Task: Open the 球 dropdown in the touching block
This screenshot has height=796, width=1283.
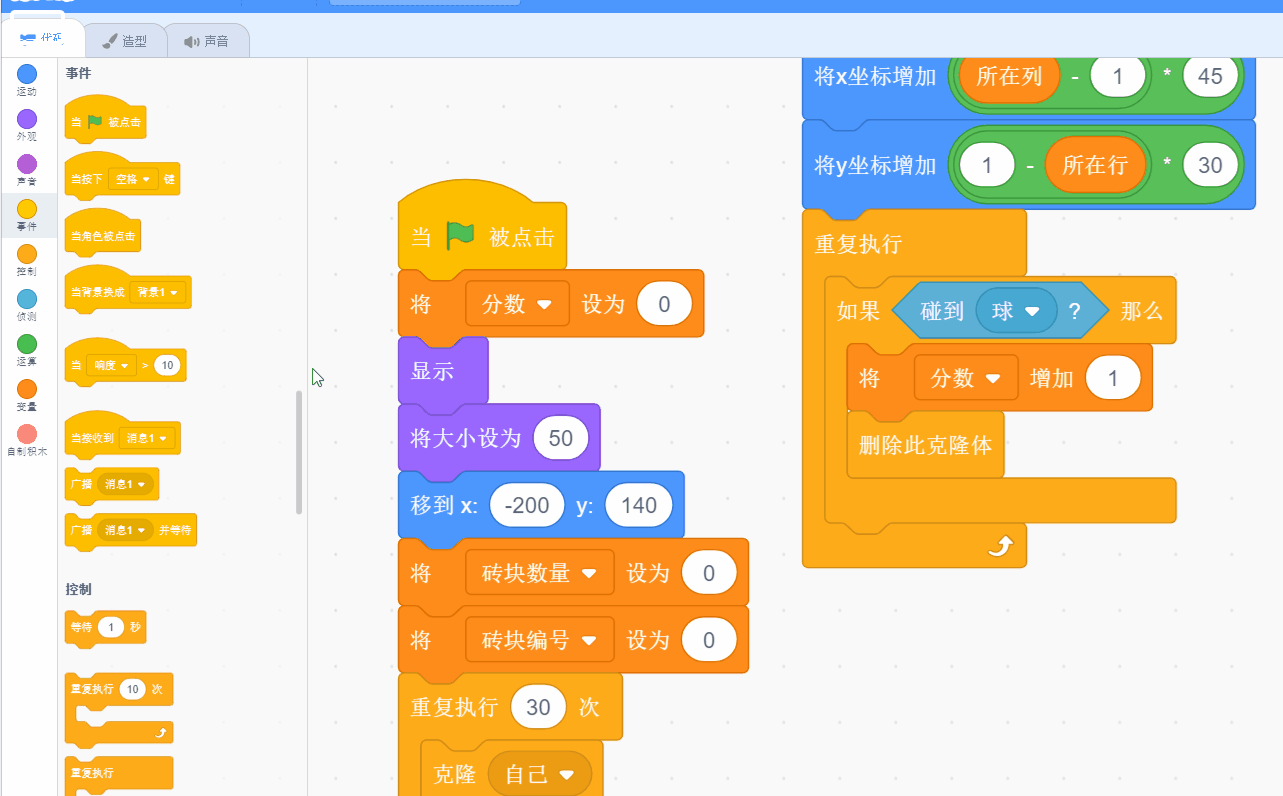Action: (x=1016, y=310)
